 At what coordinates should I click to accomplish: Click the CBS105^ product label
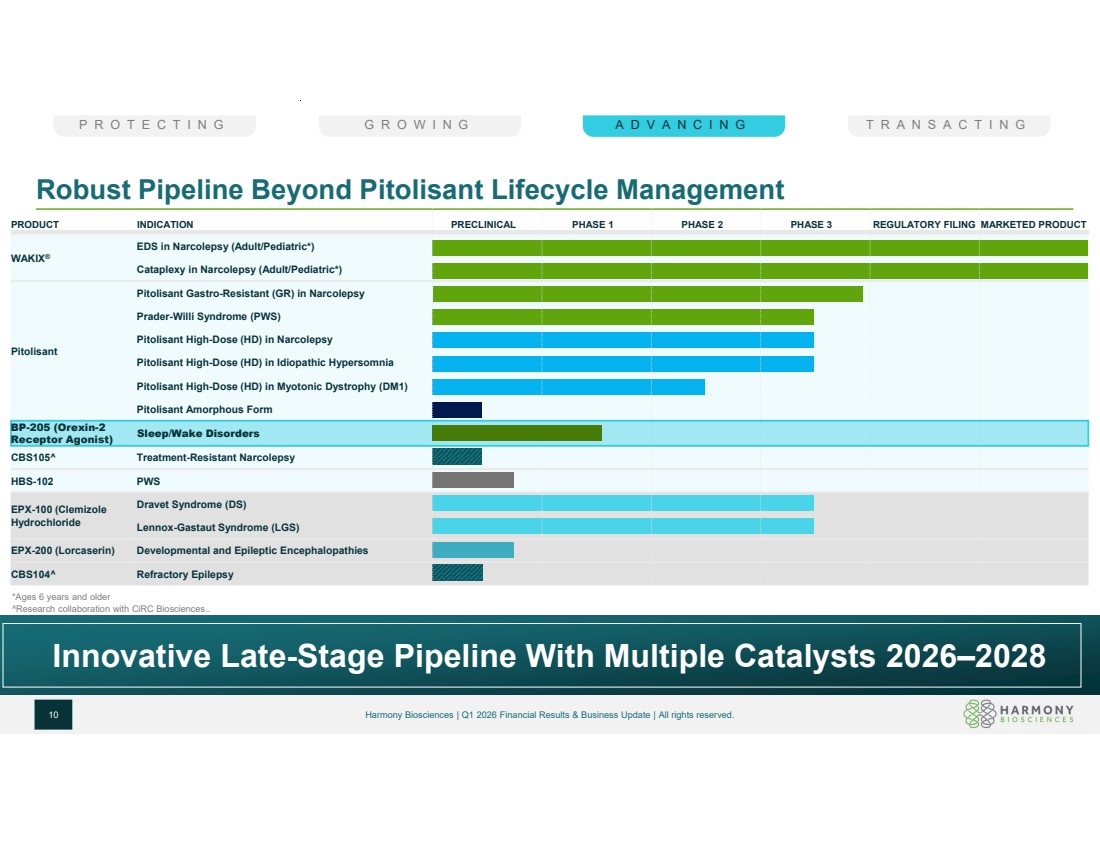(33, 457)
